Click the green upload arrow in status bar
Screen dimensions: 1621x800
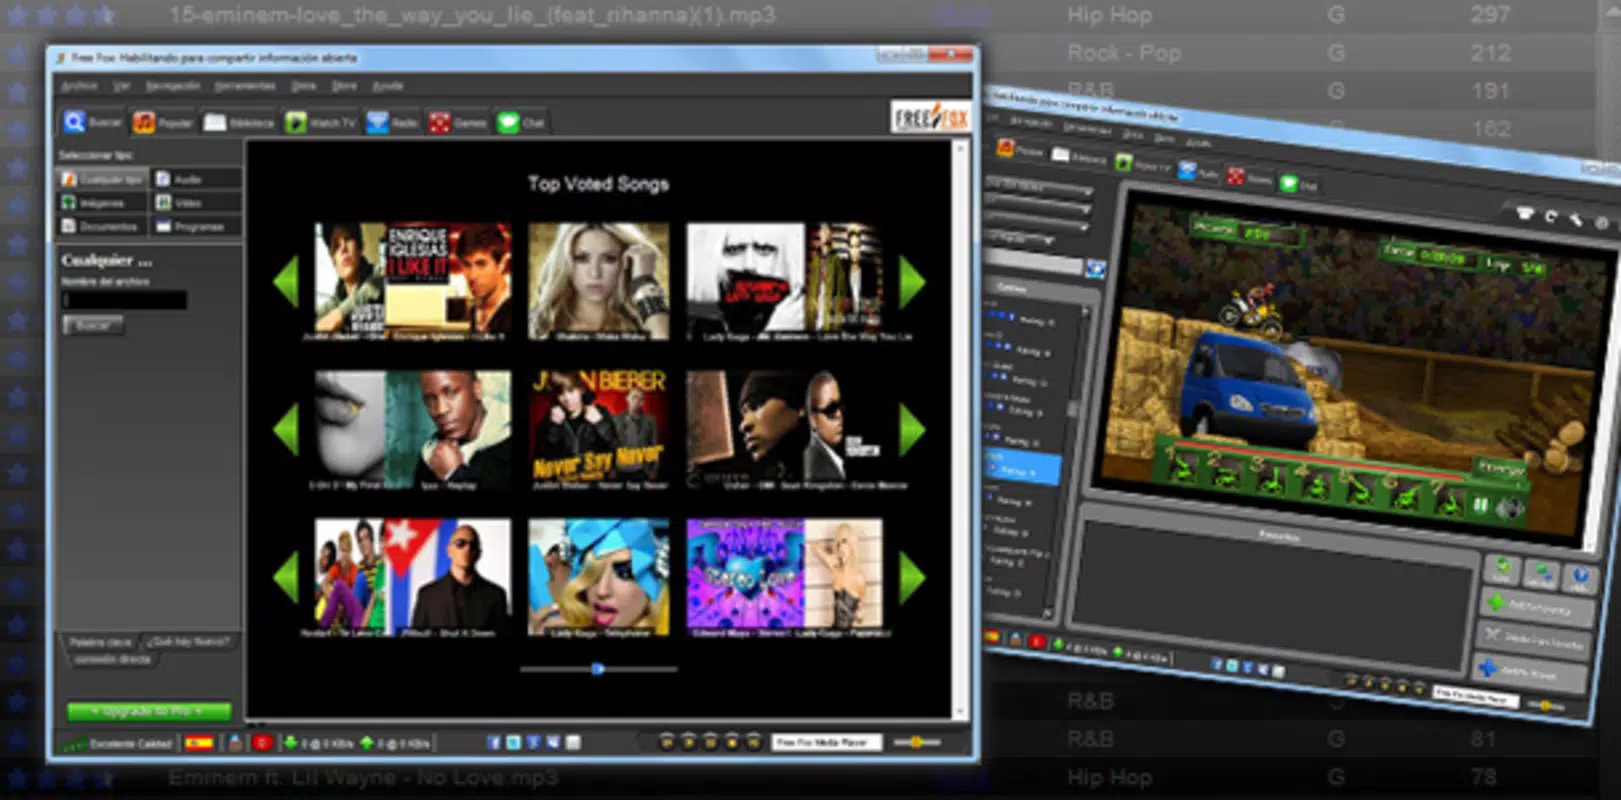[367, 742]
